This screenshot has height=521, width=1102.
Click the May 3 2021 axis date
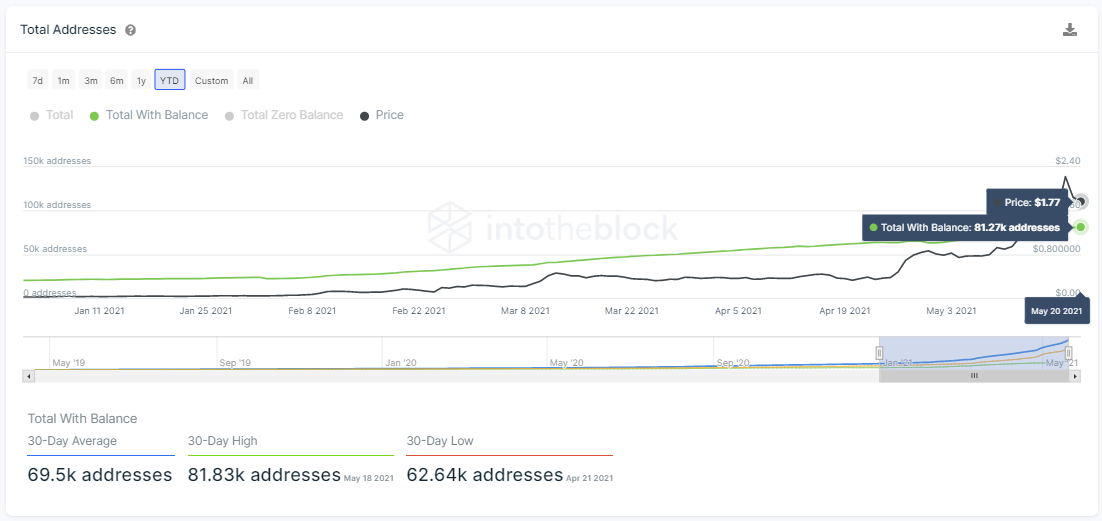951,310
